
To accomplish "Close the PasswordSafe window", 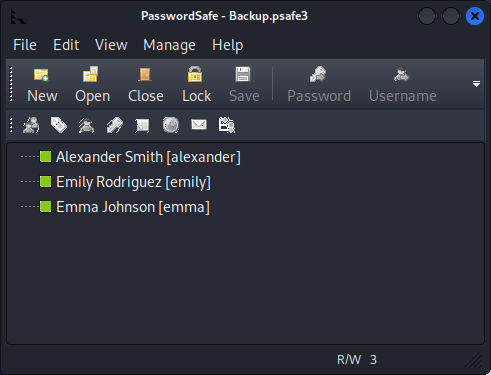I will pos(475,16).
